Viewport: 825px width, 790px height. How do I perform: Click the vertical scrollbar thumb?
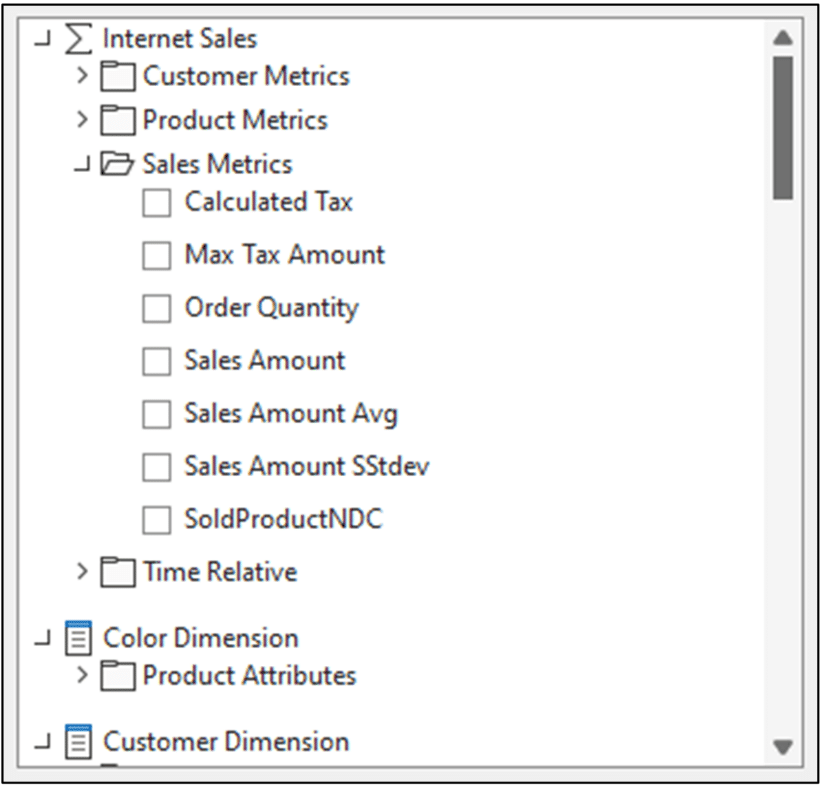coord(783,128)
